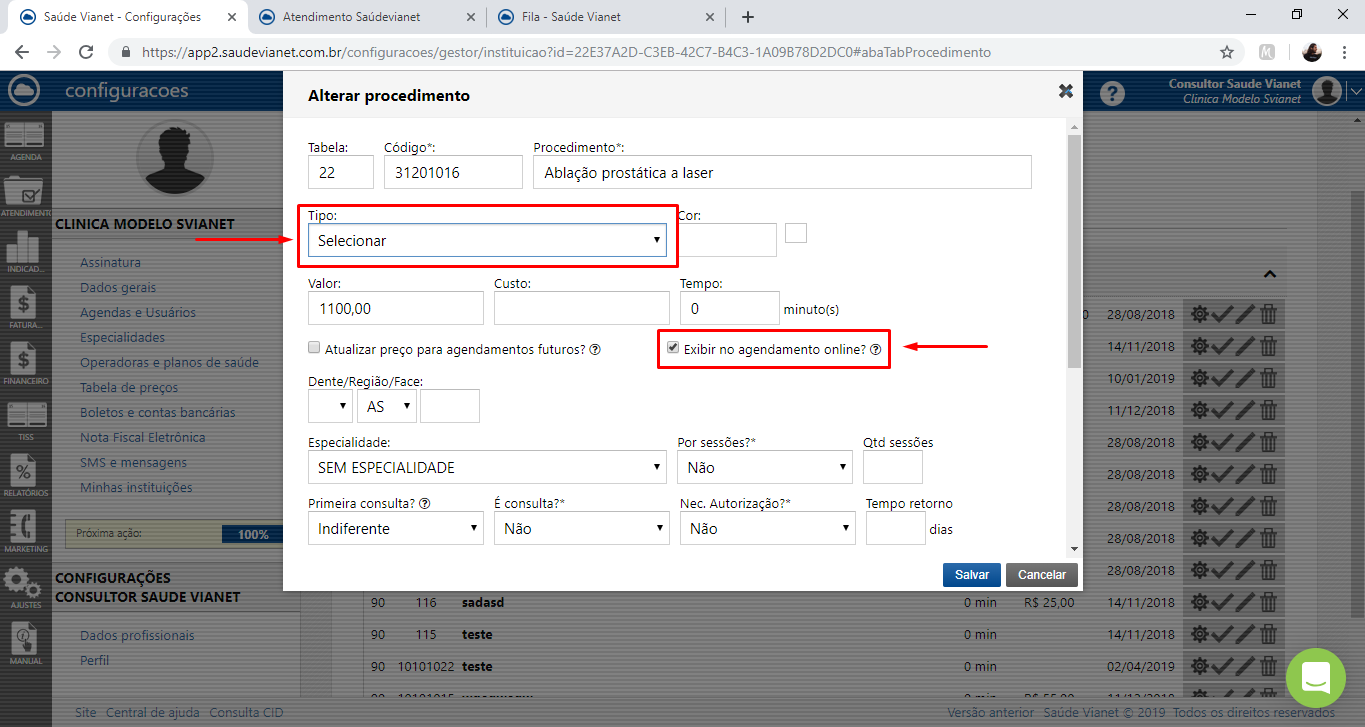Screen dimensions: 1365x727
Task: Open the Assinatura settings link
Action: pos(110,263)
